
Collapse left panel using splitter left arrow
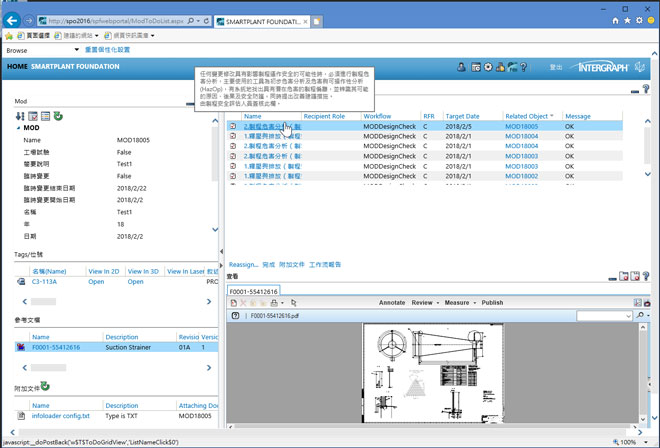pos(221,252)
